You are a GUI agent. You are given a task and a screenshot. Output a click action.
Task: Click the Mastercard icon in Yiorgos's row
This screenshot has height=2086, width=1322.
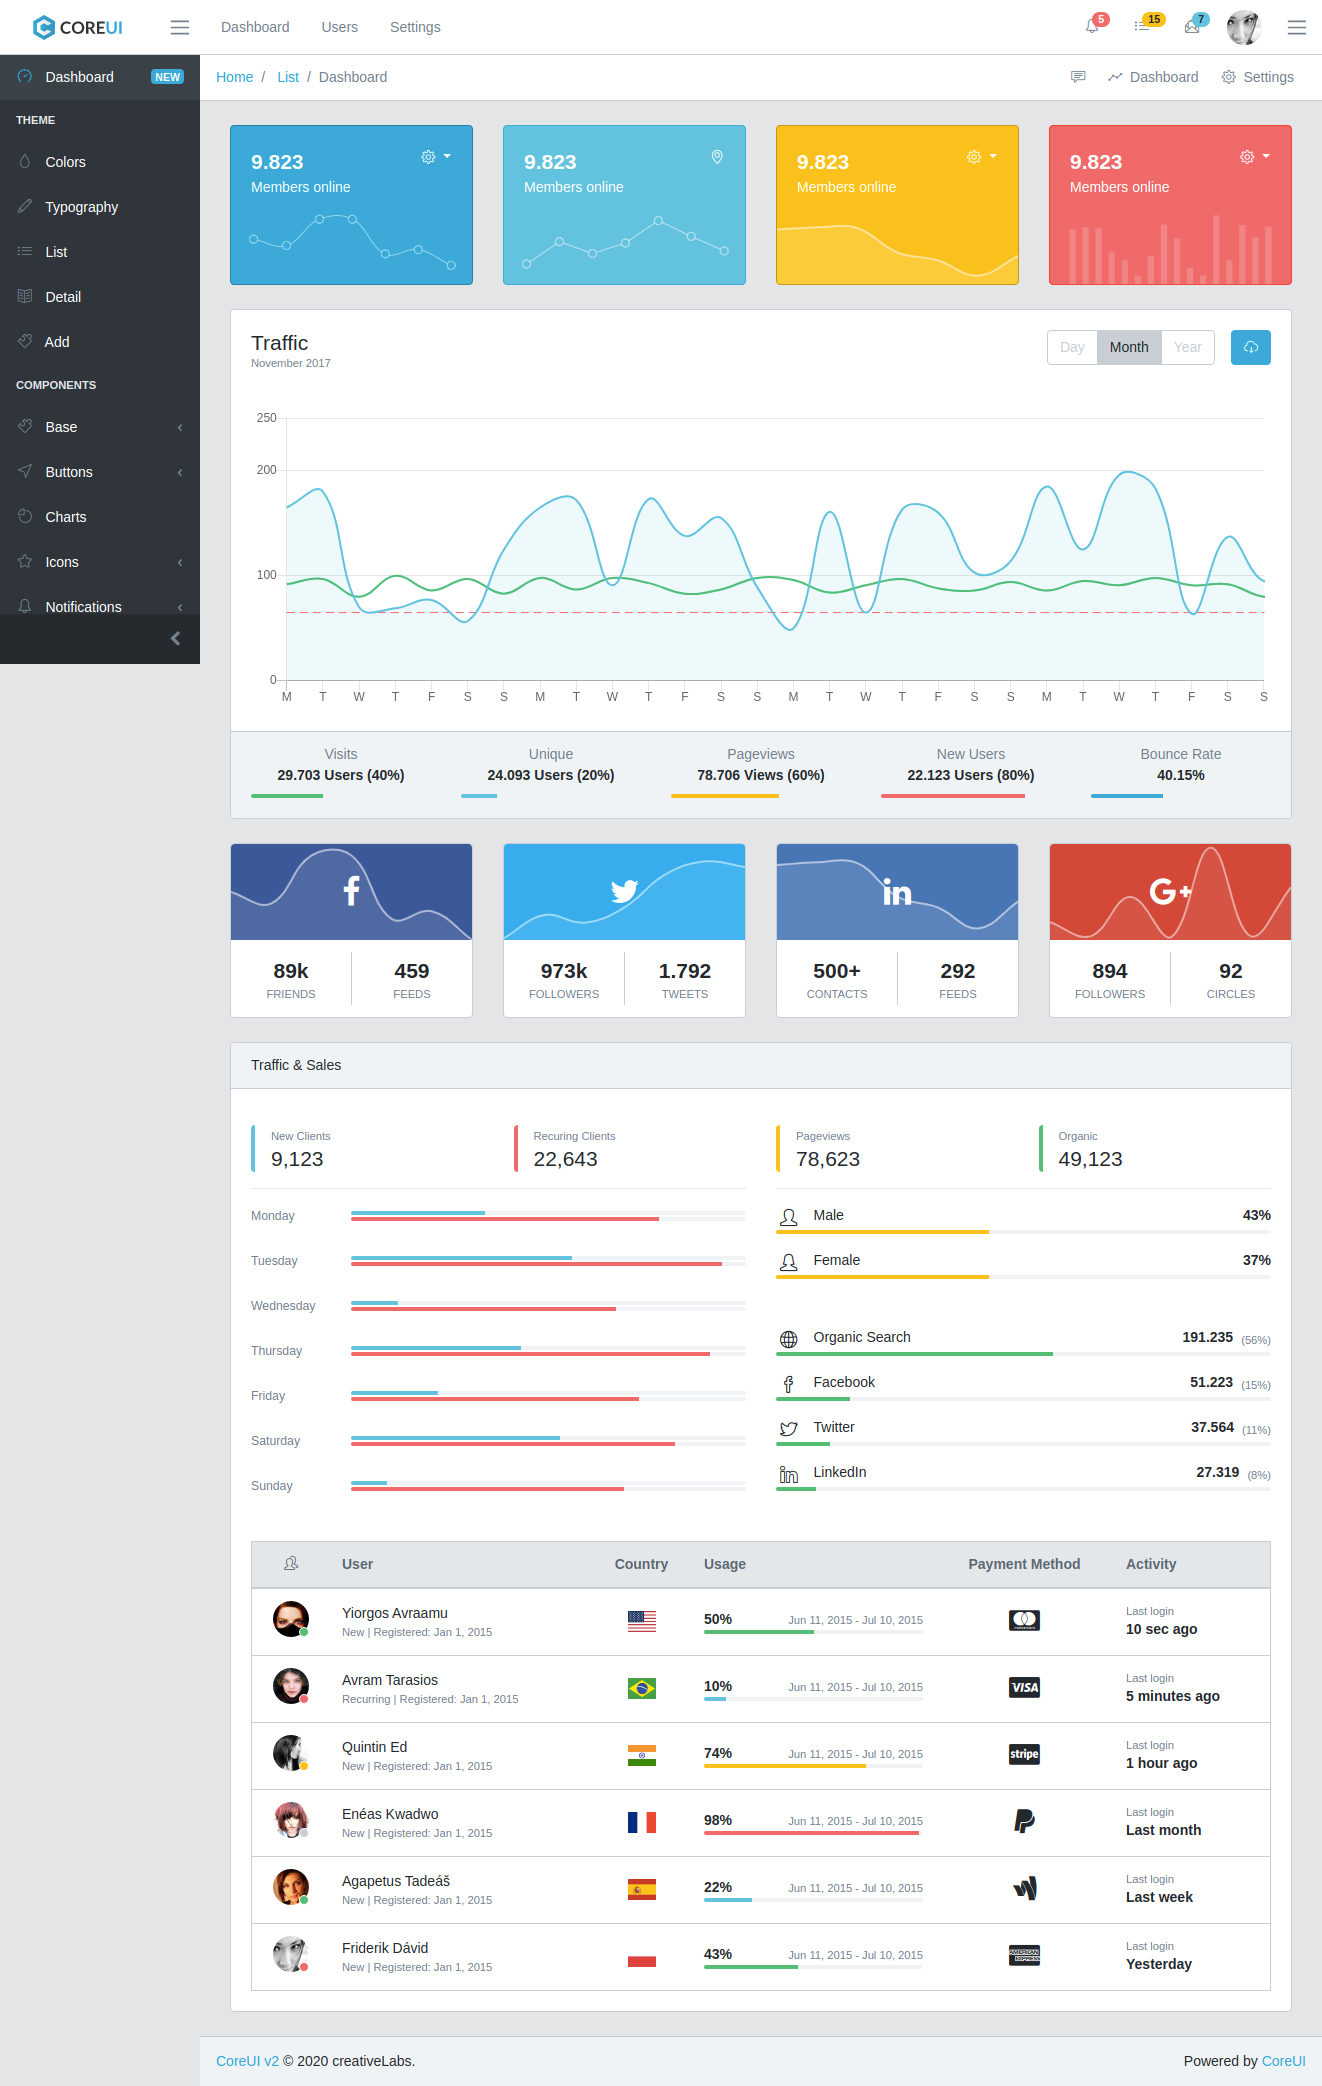(x=1024, y=1620)
